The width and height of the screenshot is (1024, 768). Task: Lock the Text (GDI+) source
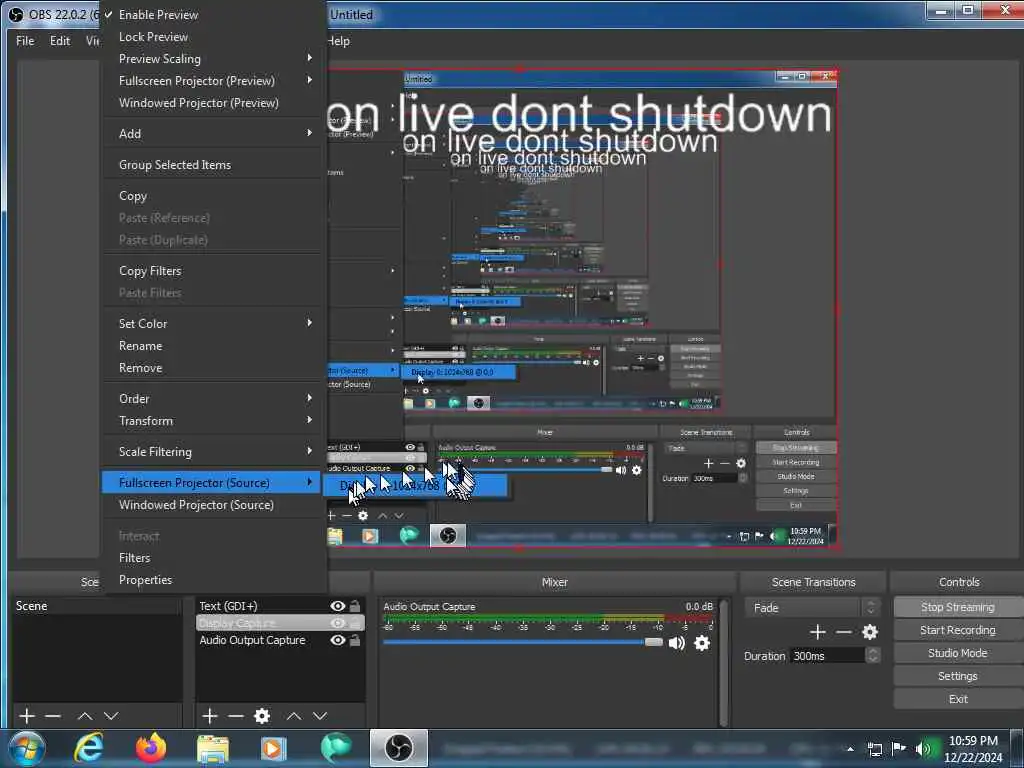click(x=355, y=606)
